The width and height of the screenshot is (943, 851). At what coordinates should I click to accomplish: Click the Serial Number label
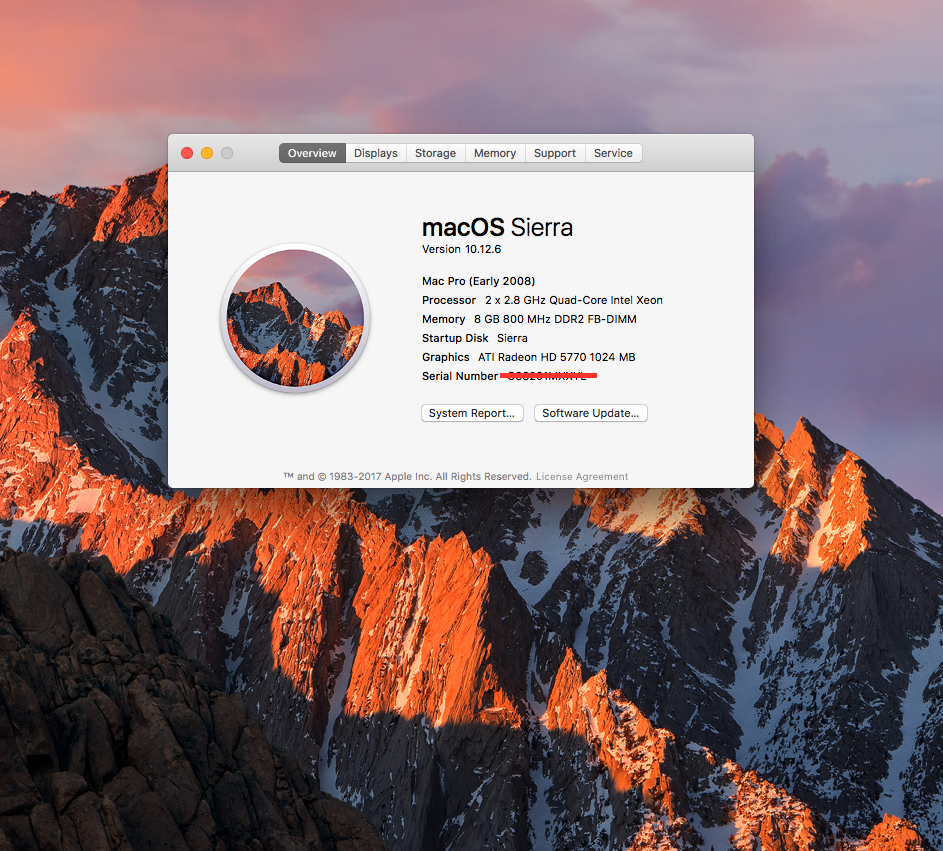click(460, 376)
